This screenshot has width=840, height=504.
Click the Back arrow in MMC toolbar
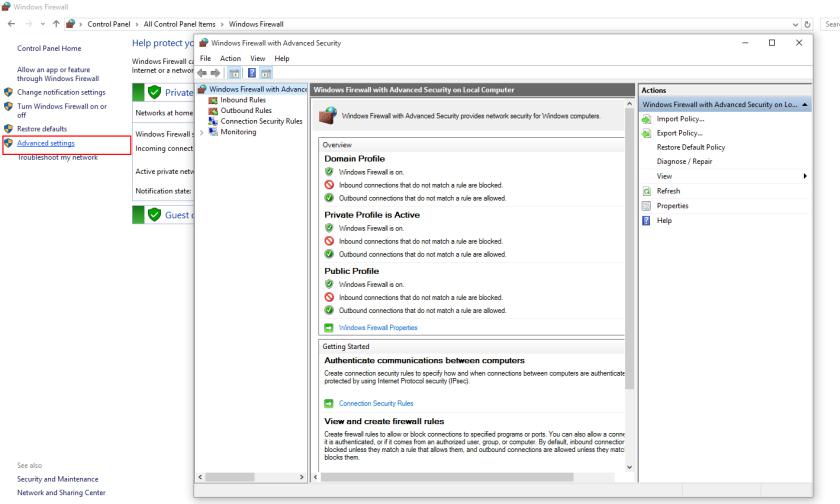click(202, 73)
